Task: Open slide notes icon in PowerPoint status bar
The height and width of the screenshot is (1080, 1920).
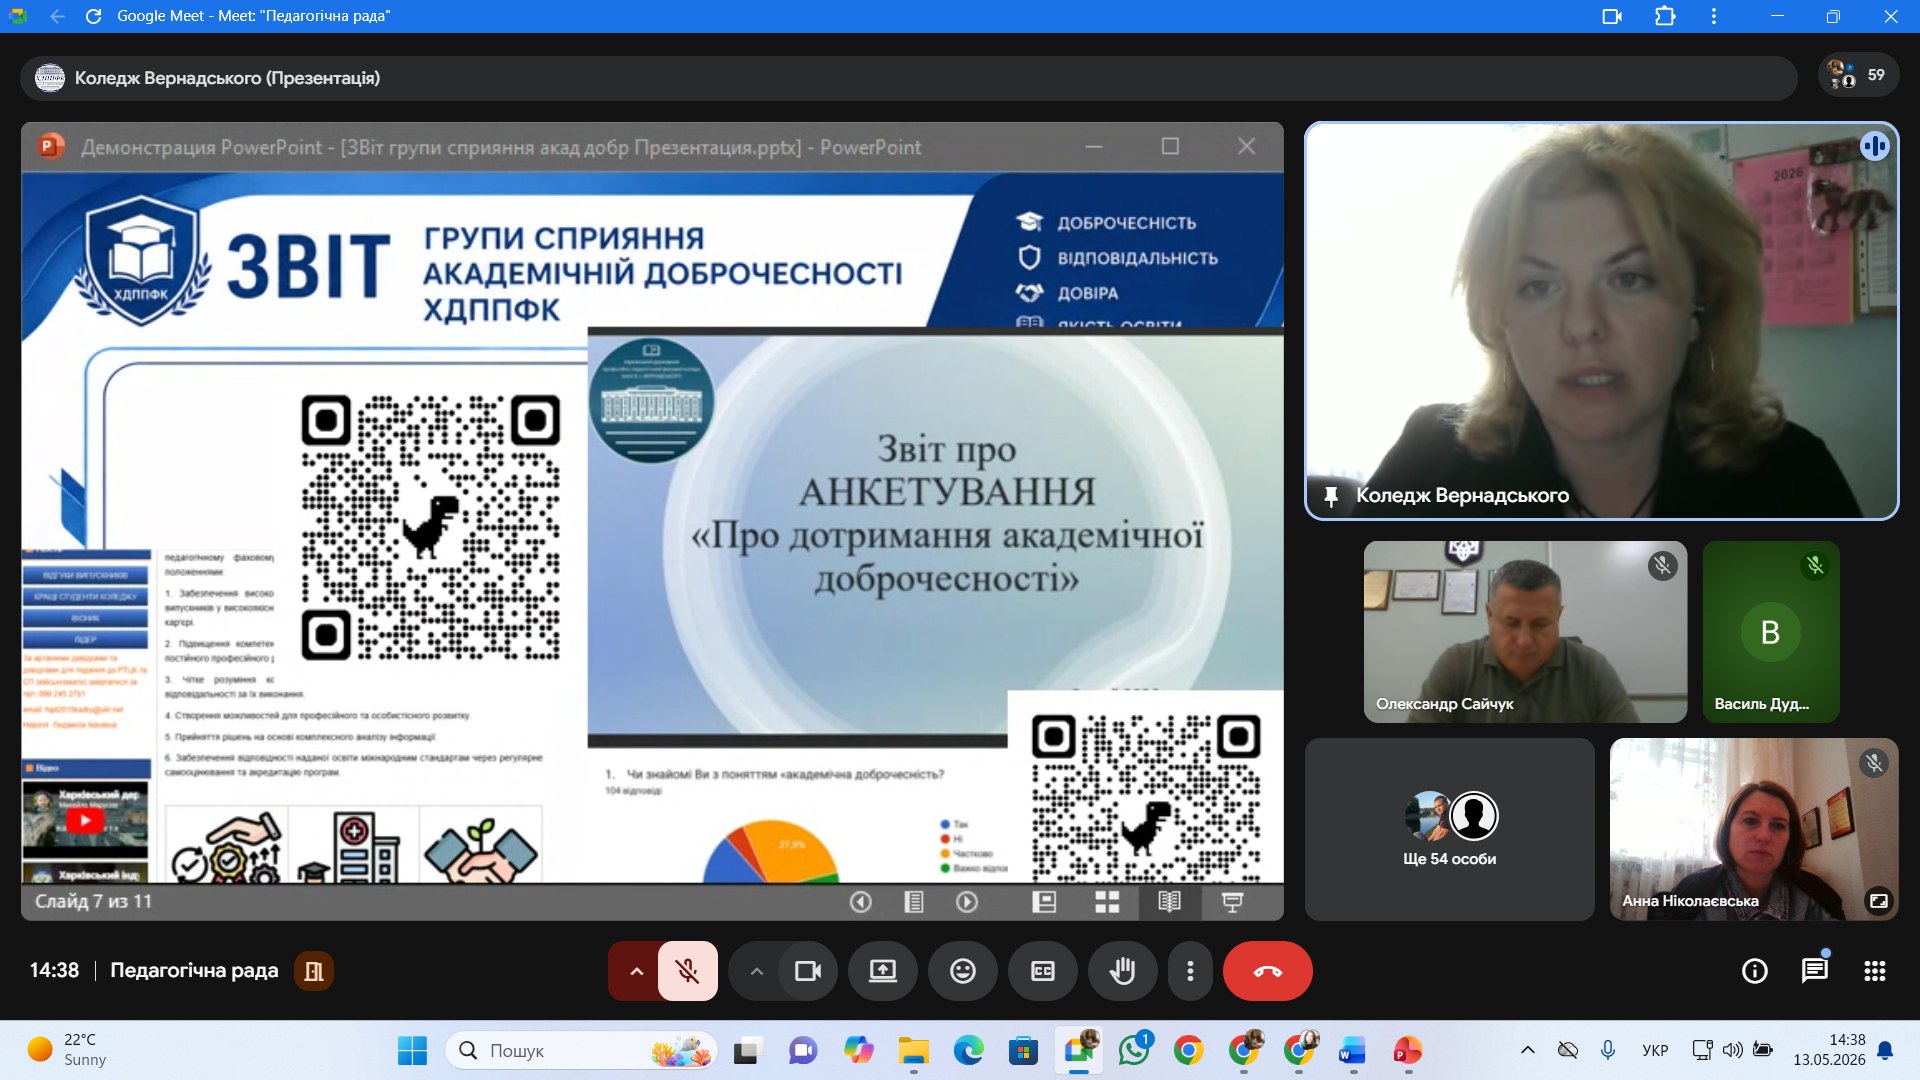Action: click(x=913, y=902)
